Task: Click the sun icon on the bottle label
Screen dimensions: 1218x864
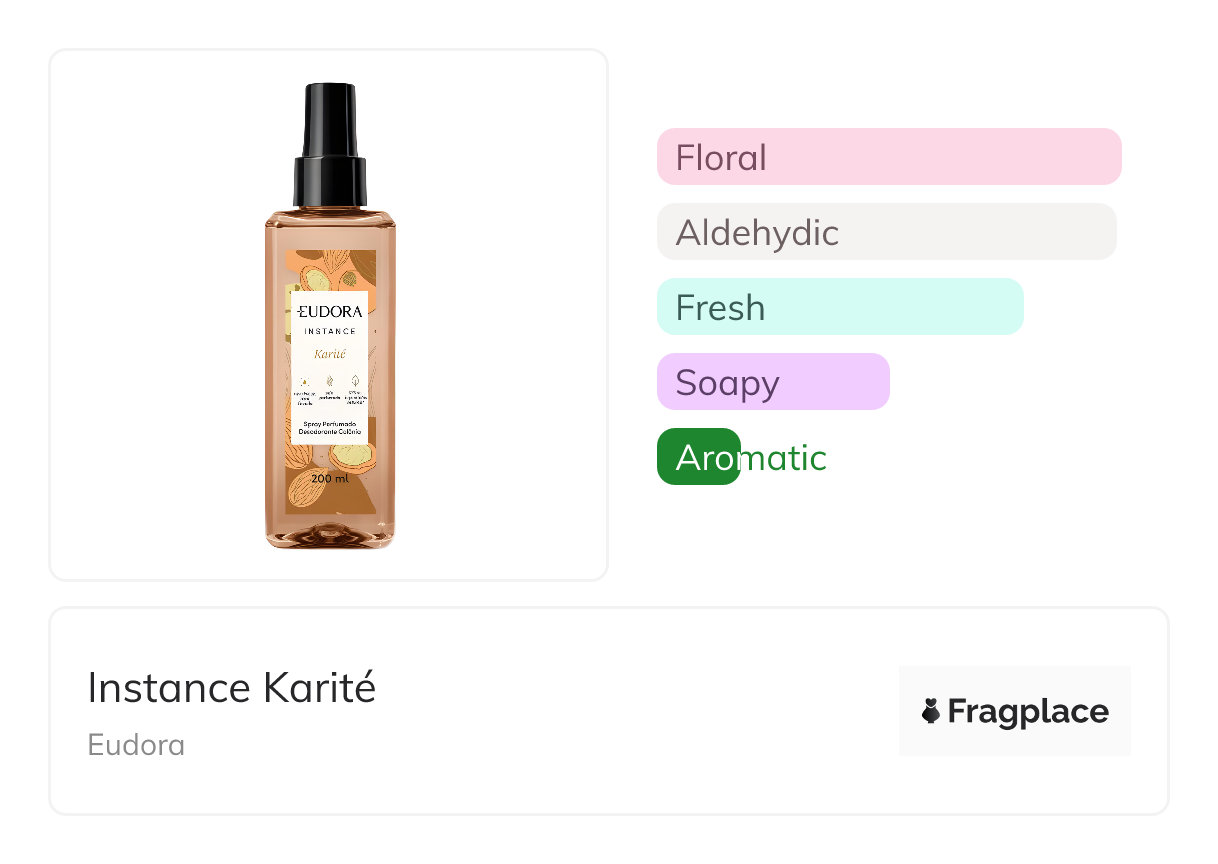Action: point(304,382)
